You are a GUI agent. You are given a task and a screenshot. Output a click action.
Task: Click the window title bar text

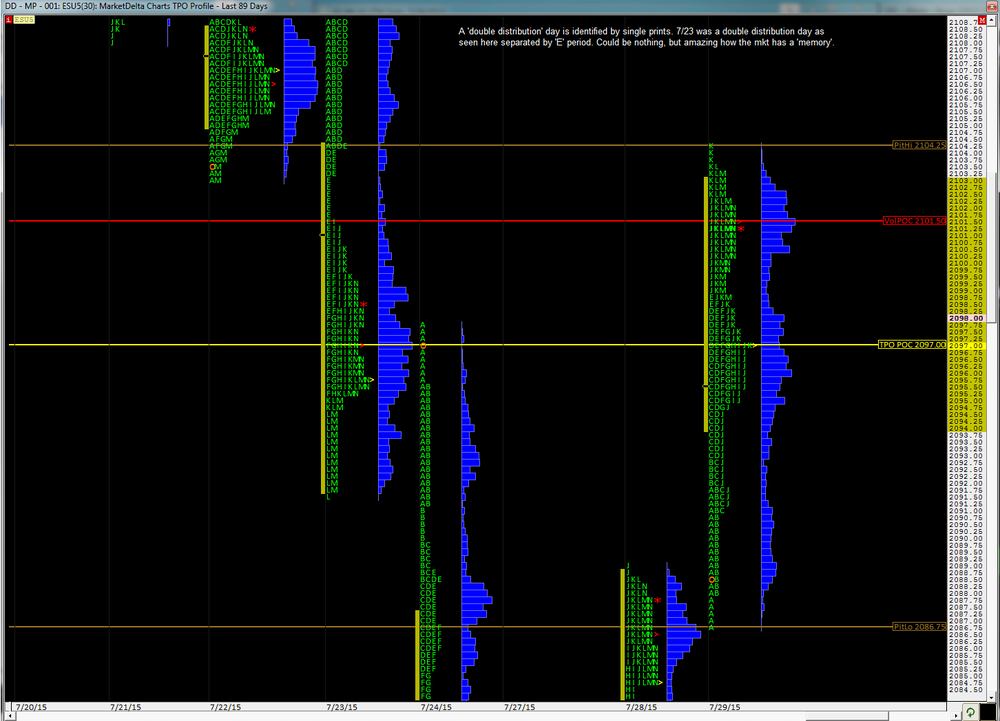click(x=136, y=6)
